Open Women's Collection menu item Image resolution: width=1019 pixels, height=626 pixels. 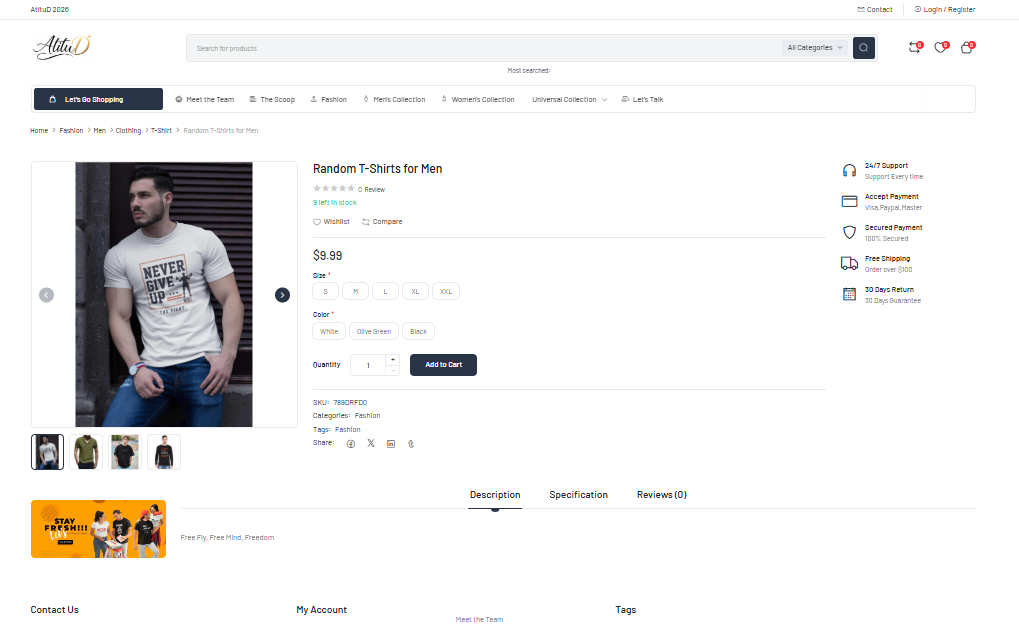478,99
